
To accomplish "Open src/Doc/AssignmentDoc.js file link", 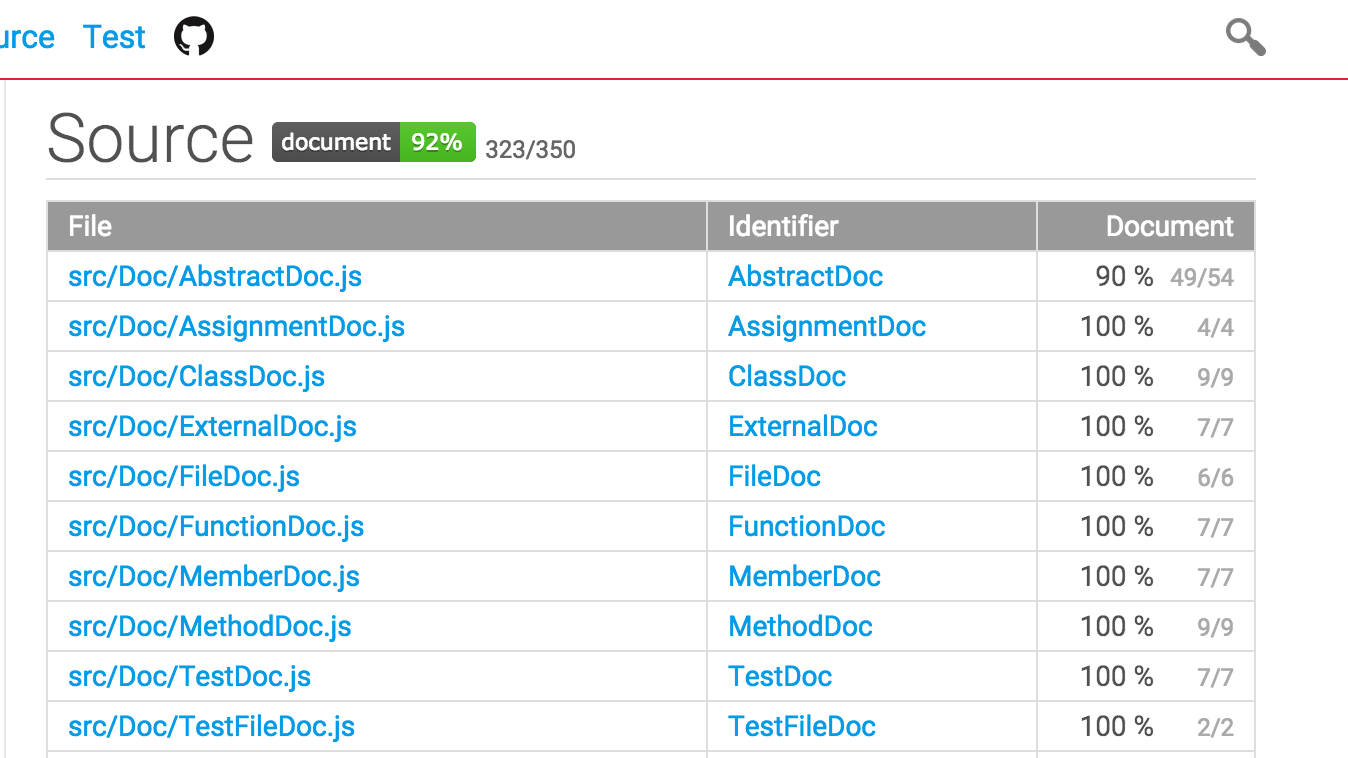I will (x=236, y=326).
